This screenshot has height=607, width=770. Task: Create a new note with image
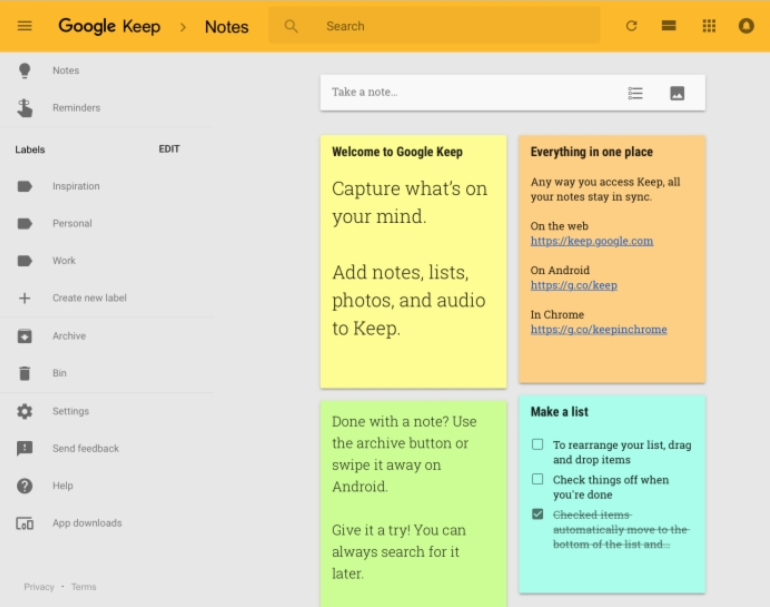click(x=677, y=93)
